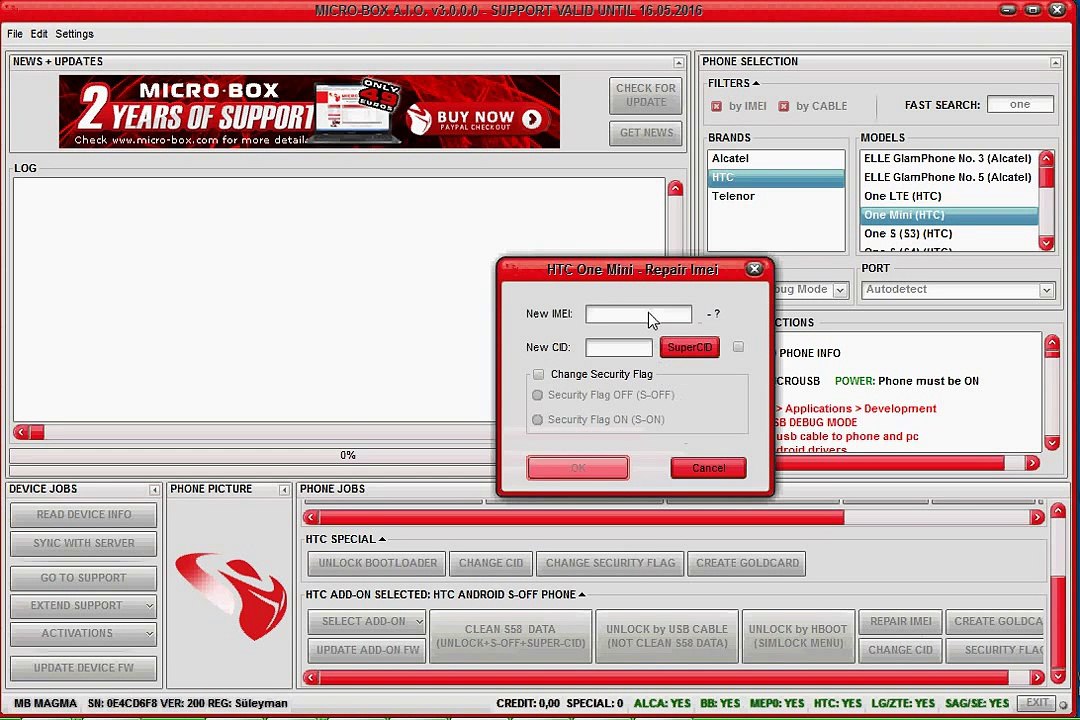Click instructions horizontal scroll-right arrow

click(x=1032, y=463)
